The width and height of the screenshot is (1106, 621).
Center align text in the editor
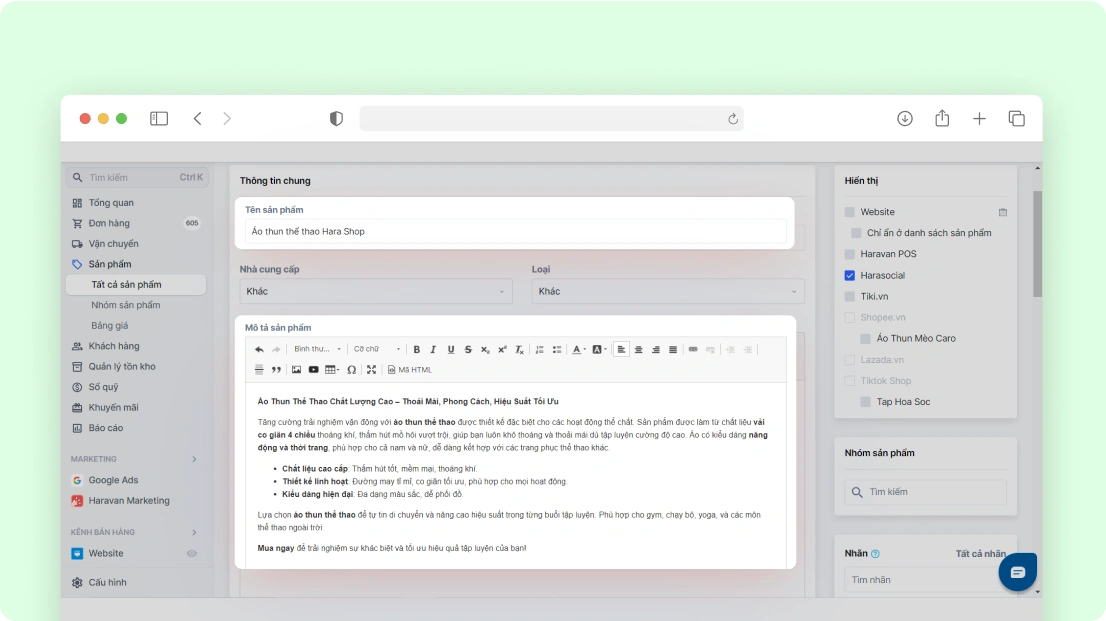tap(638, 350)
